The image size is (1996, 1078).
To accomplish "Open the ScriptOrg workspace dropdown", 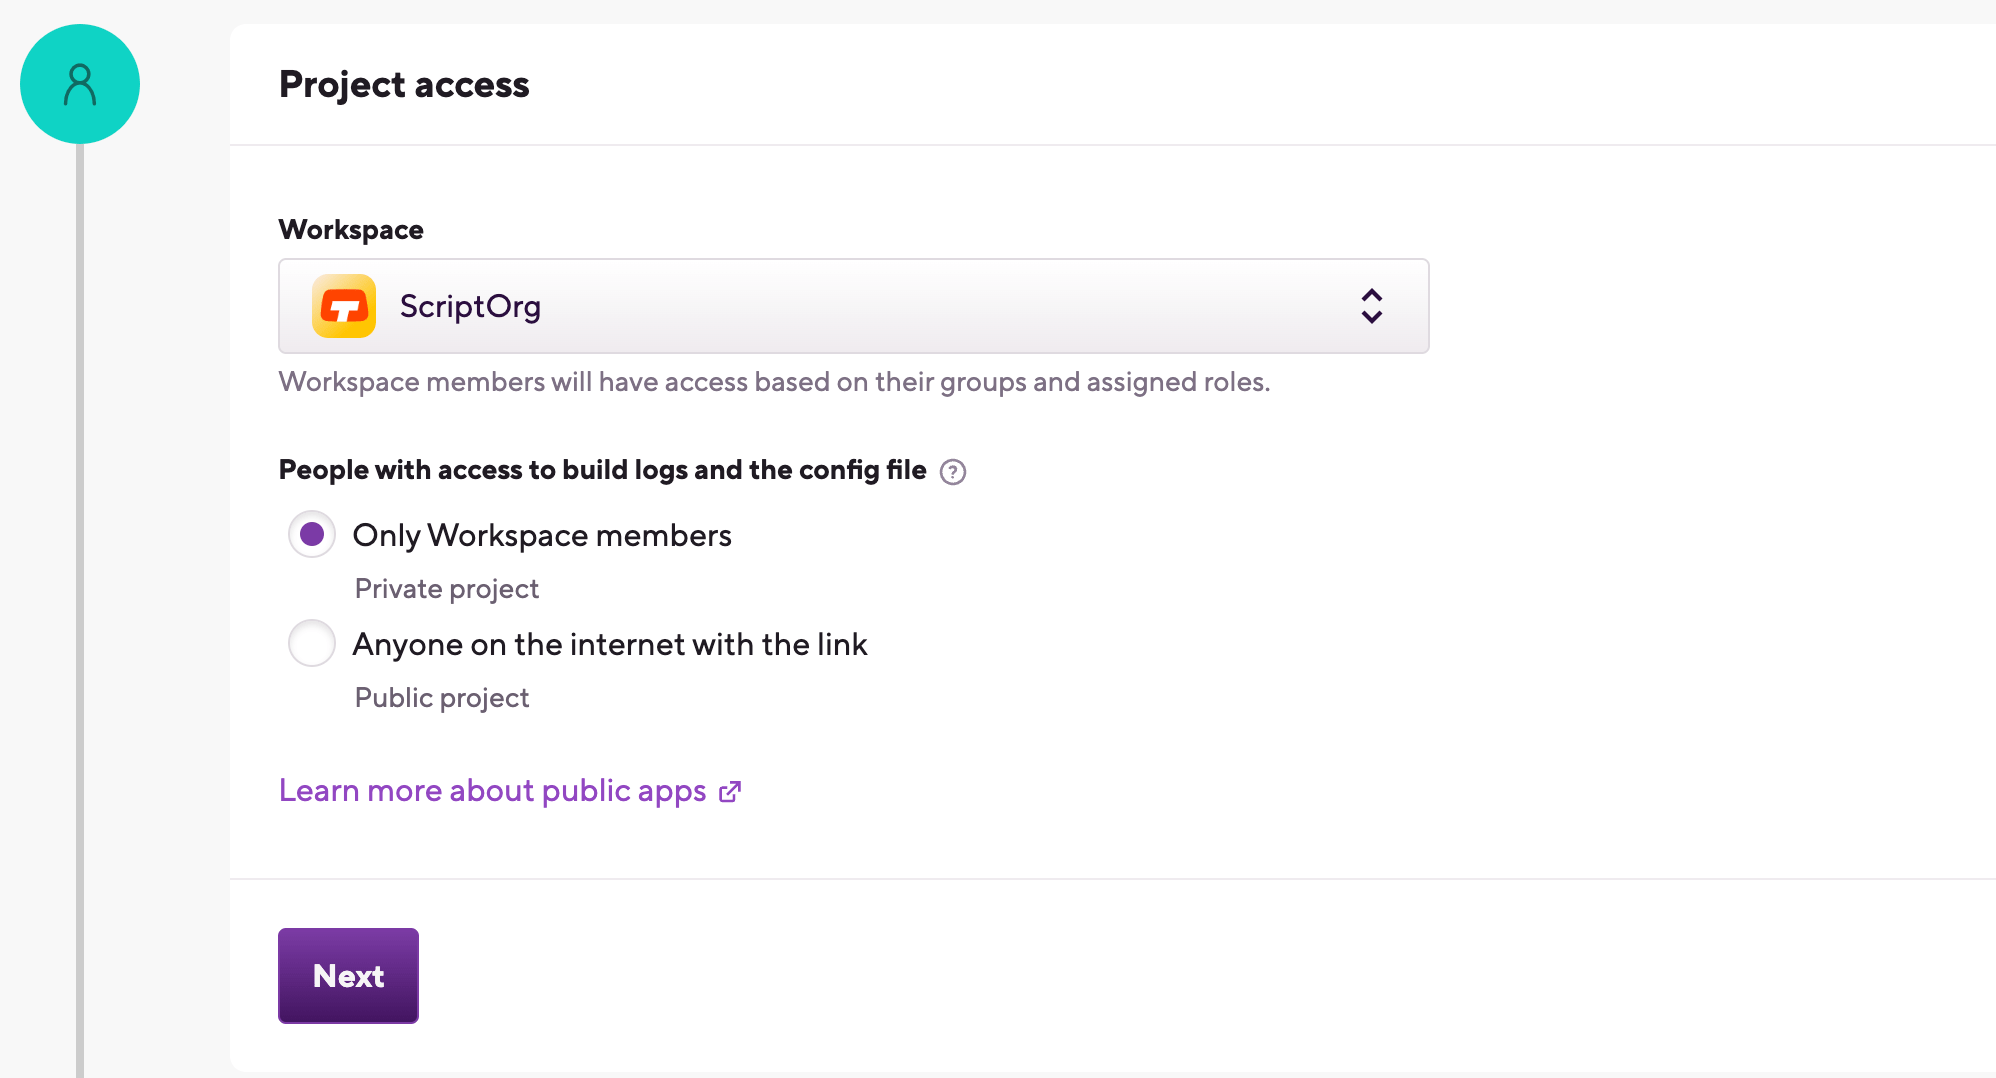I will pyautogui.click(x=852, y=306).
